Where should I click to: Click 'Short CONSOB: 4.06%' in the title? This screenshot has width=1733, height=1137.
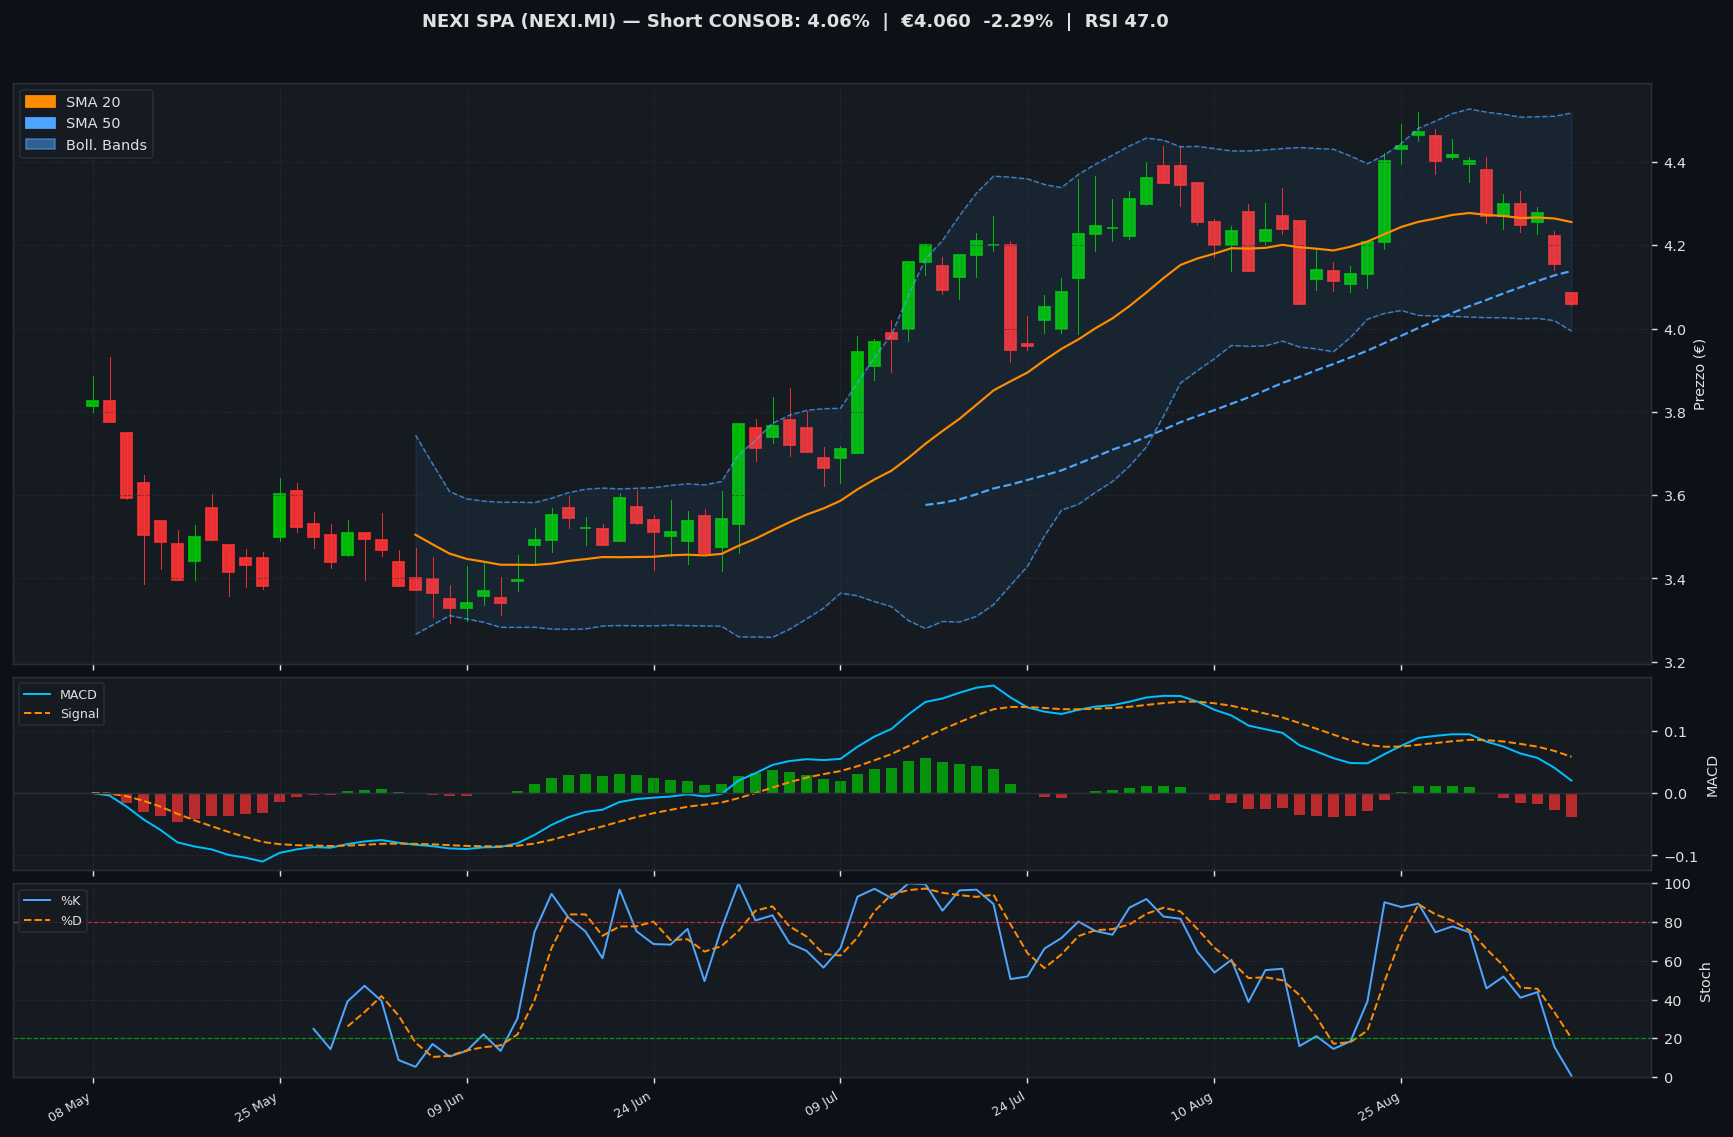click(x=758, y=21)
